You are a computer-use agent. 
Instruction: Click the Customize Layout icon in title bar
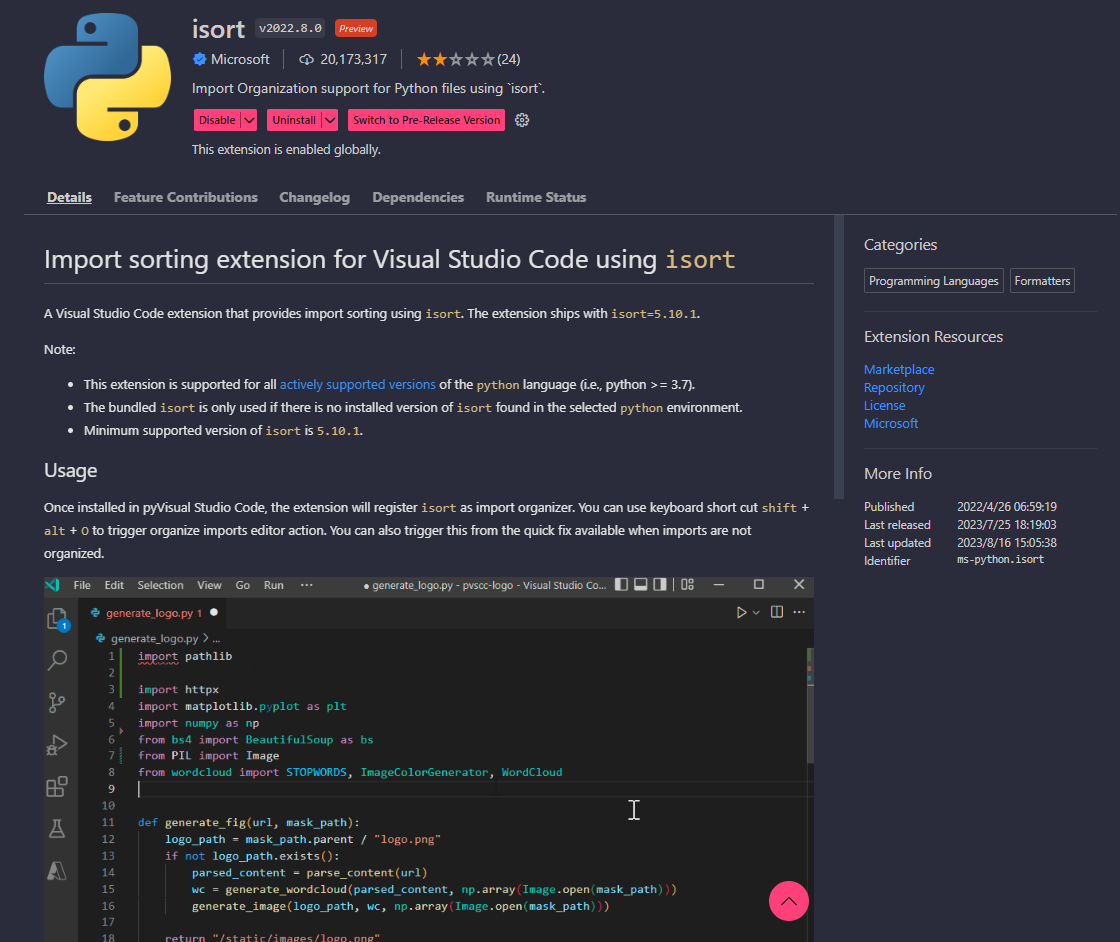click(x=687, y=584)
